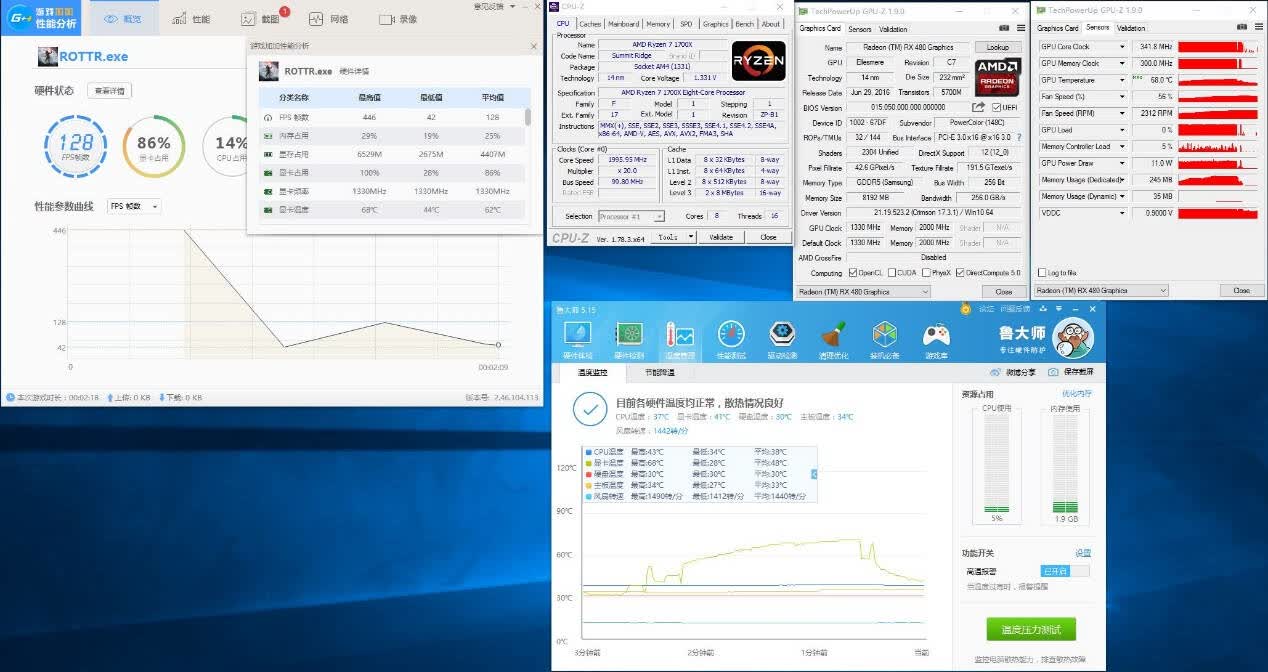
Task: Click the BIOS export share icon
Action: pyautogui.click(x=979, y=107)
